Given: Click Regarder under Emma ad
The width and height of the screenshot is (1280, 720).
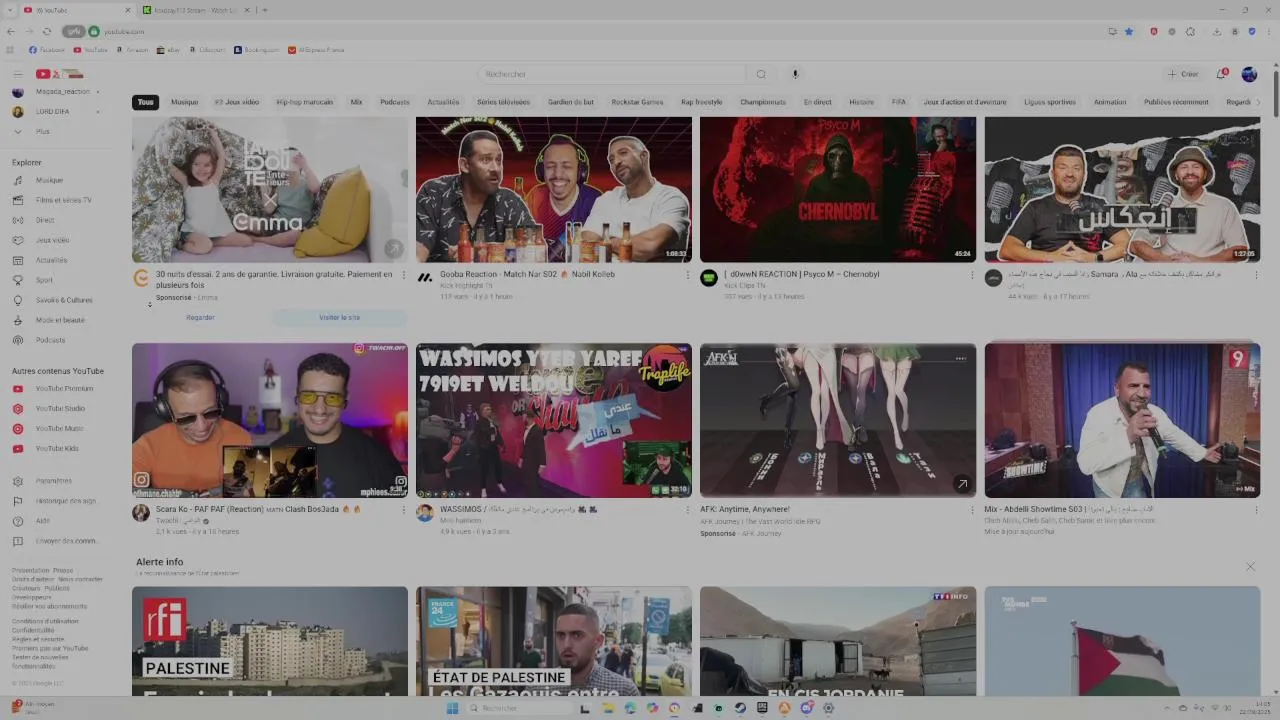Looking at the screenshot, I should tap(200, 317).
